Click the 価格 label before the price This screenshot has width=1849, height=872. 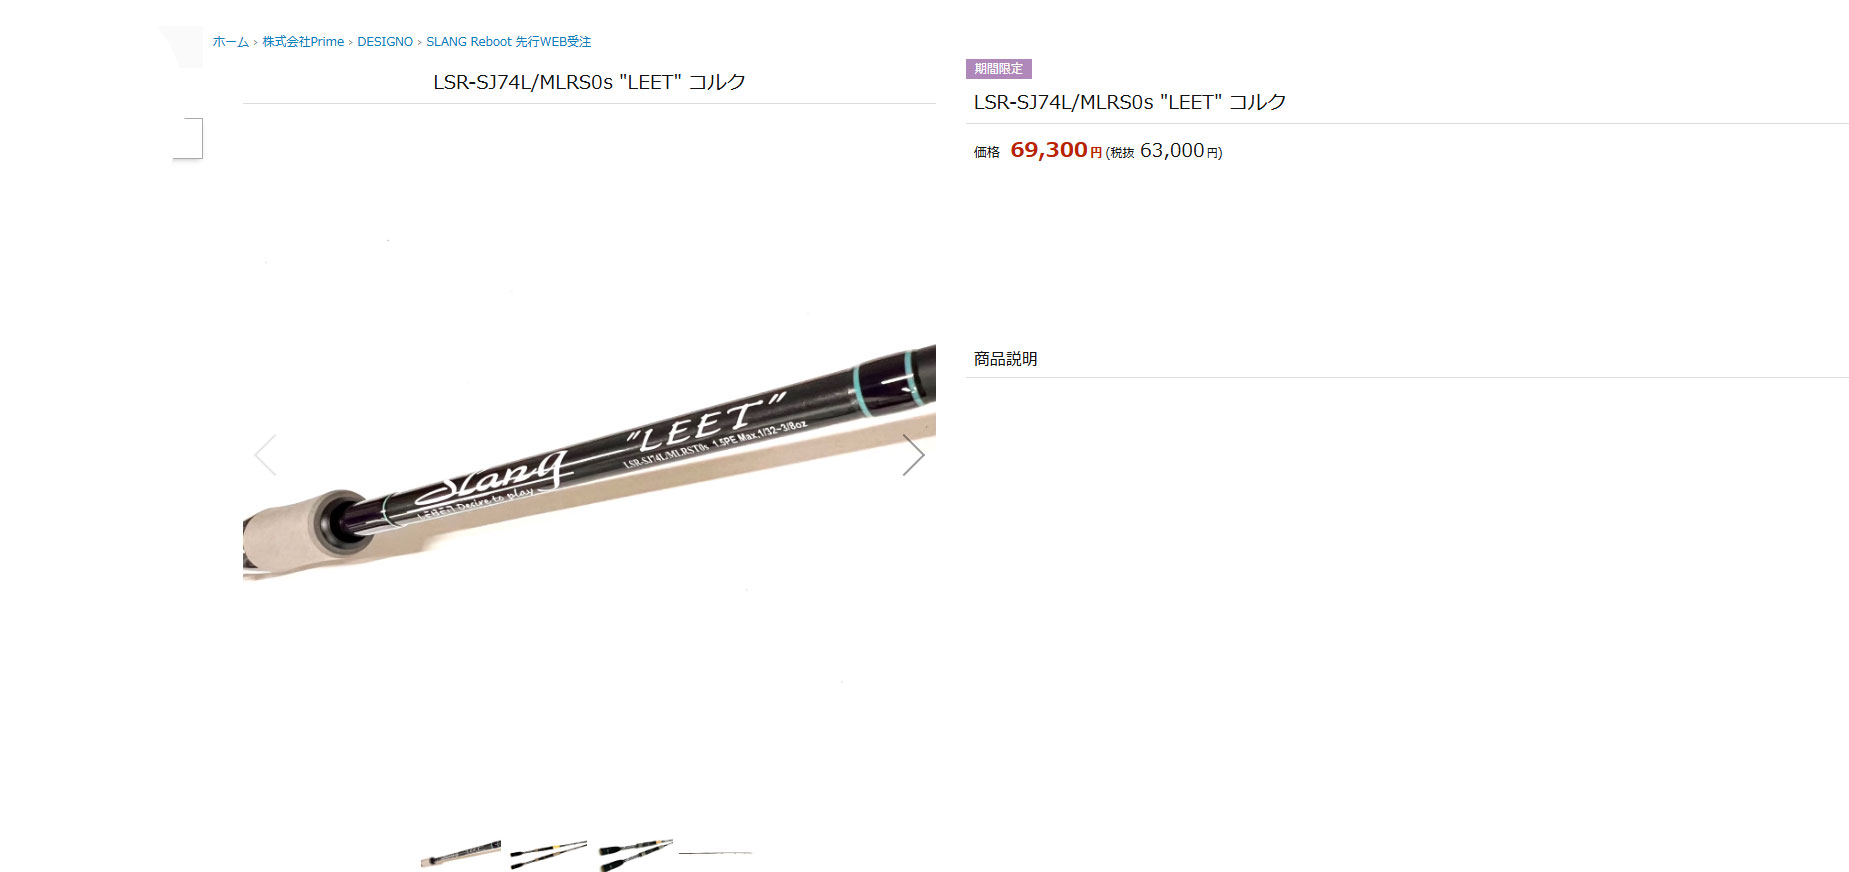pyautogui.click(x=986, y=152)
